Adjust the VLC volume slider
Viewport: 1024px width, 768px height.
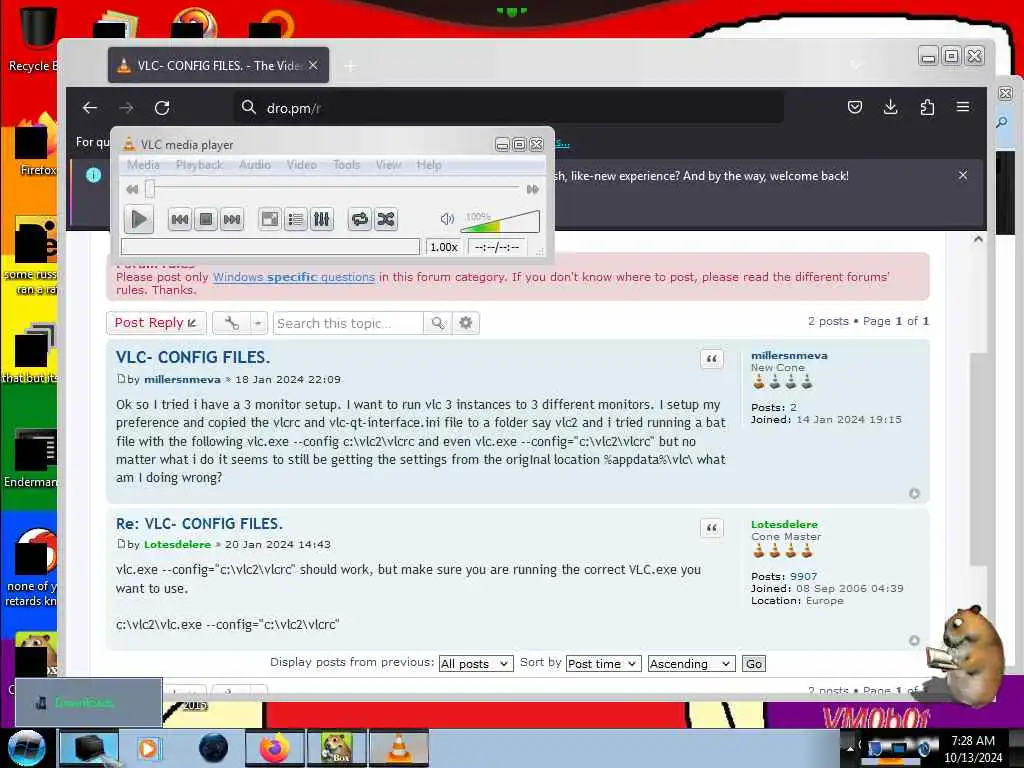coord(500,221)
